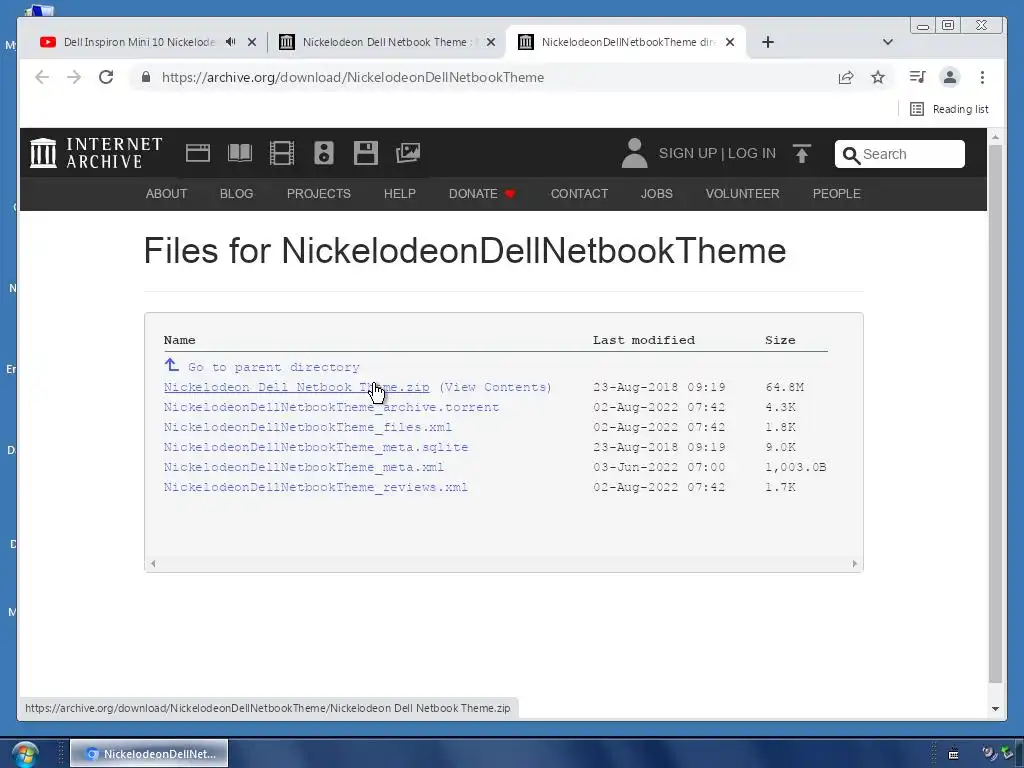
Task: Open the PEOPLE menu item
Action: (x=837, y=194)
